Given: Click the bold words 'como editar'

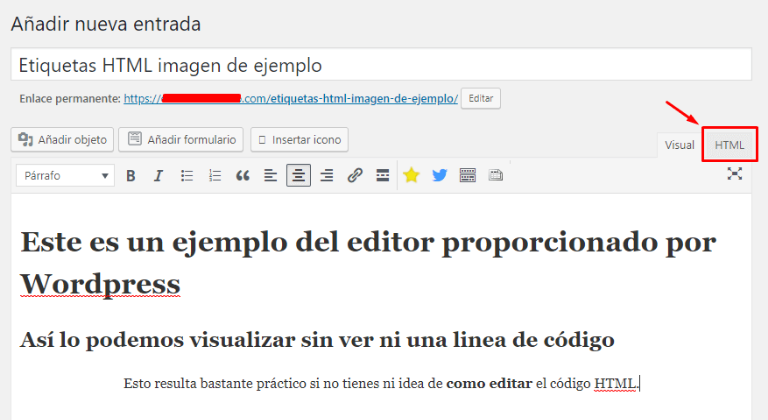Looking at the screenshot, I should pos(489,383).
